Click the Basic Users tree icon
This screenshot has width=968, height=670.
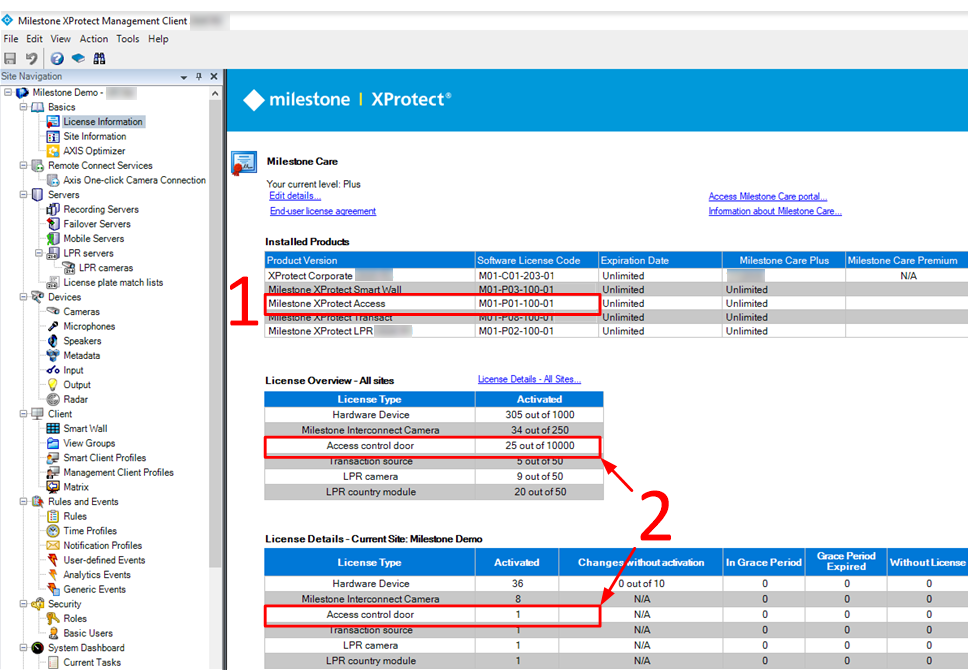(x=53, y=633)
